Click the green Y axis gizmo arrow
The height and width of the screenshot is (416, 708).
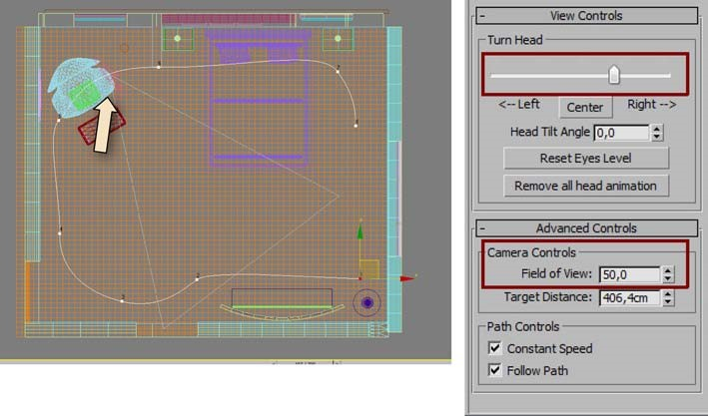(x=360, y=231)
